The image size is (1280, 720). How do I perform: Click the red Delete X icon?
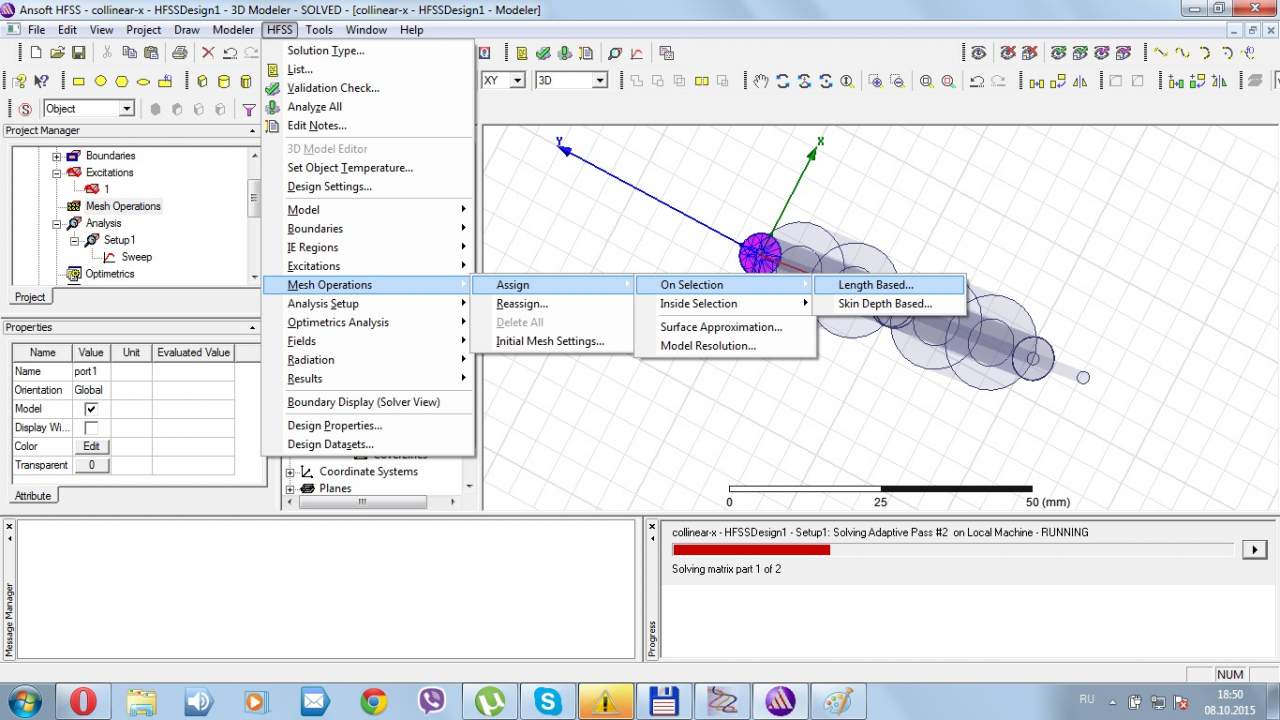[x=208, y=53]
